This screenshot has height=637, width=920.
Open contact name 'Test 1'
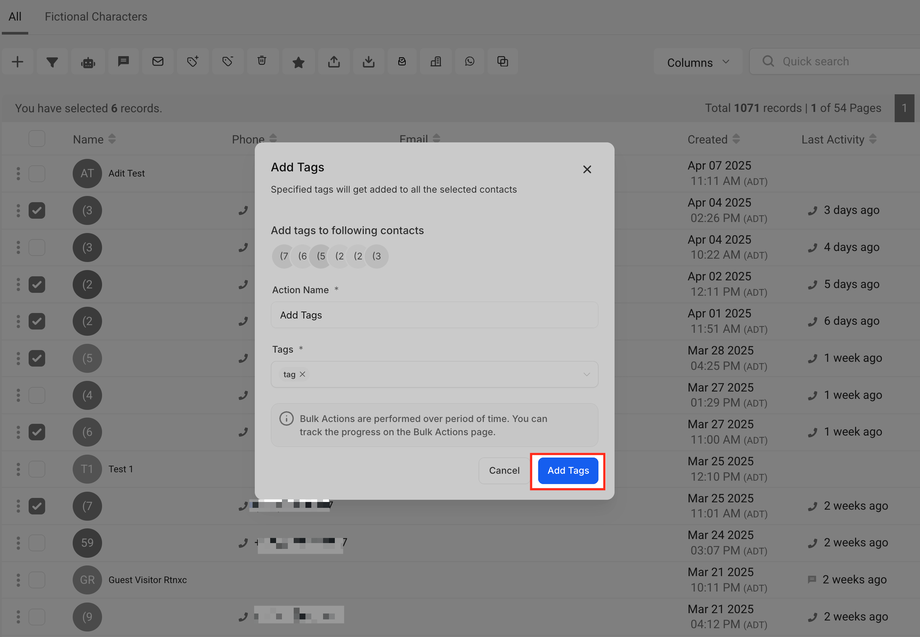pos(120,469)
